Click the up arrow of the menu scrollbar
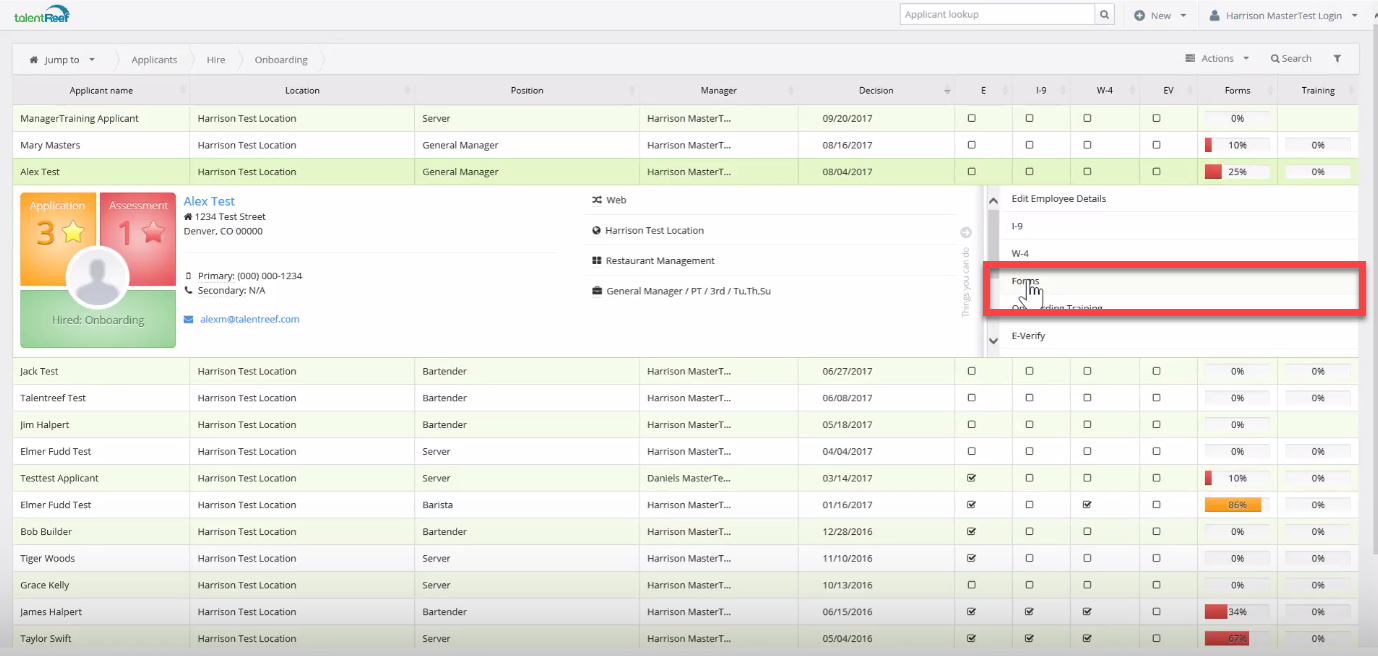Screen dimensions: 1378x656 pos(993,199)
